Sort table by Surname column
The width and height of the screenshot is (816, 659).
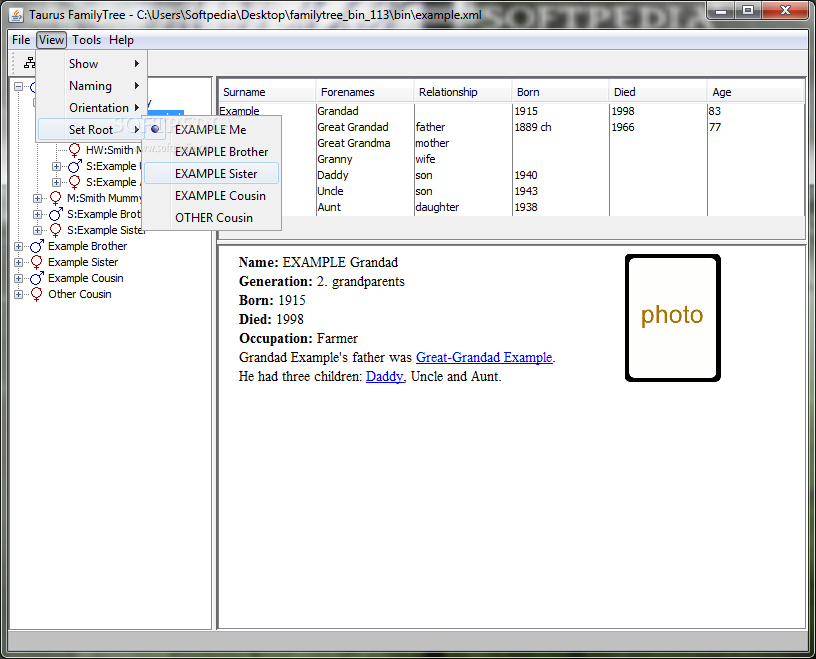pos(267,92)
